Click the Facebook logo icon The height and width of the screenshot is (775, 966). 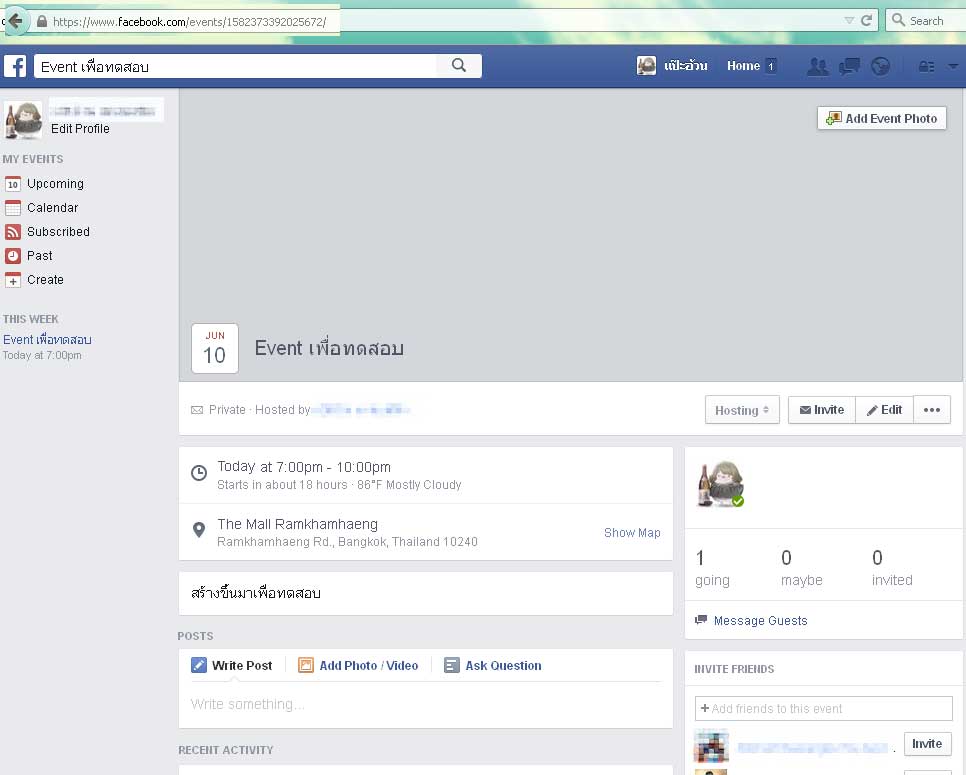click(15, 66)
